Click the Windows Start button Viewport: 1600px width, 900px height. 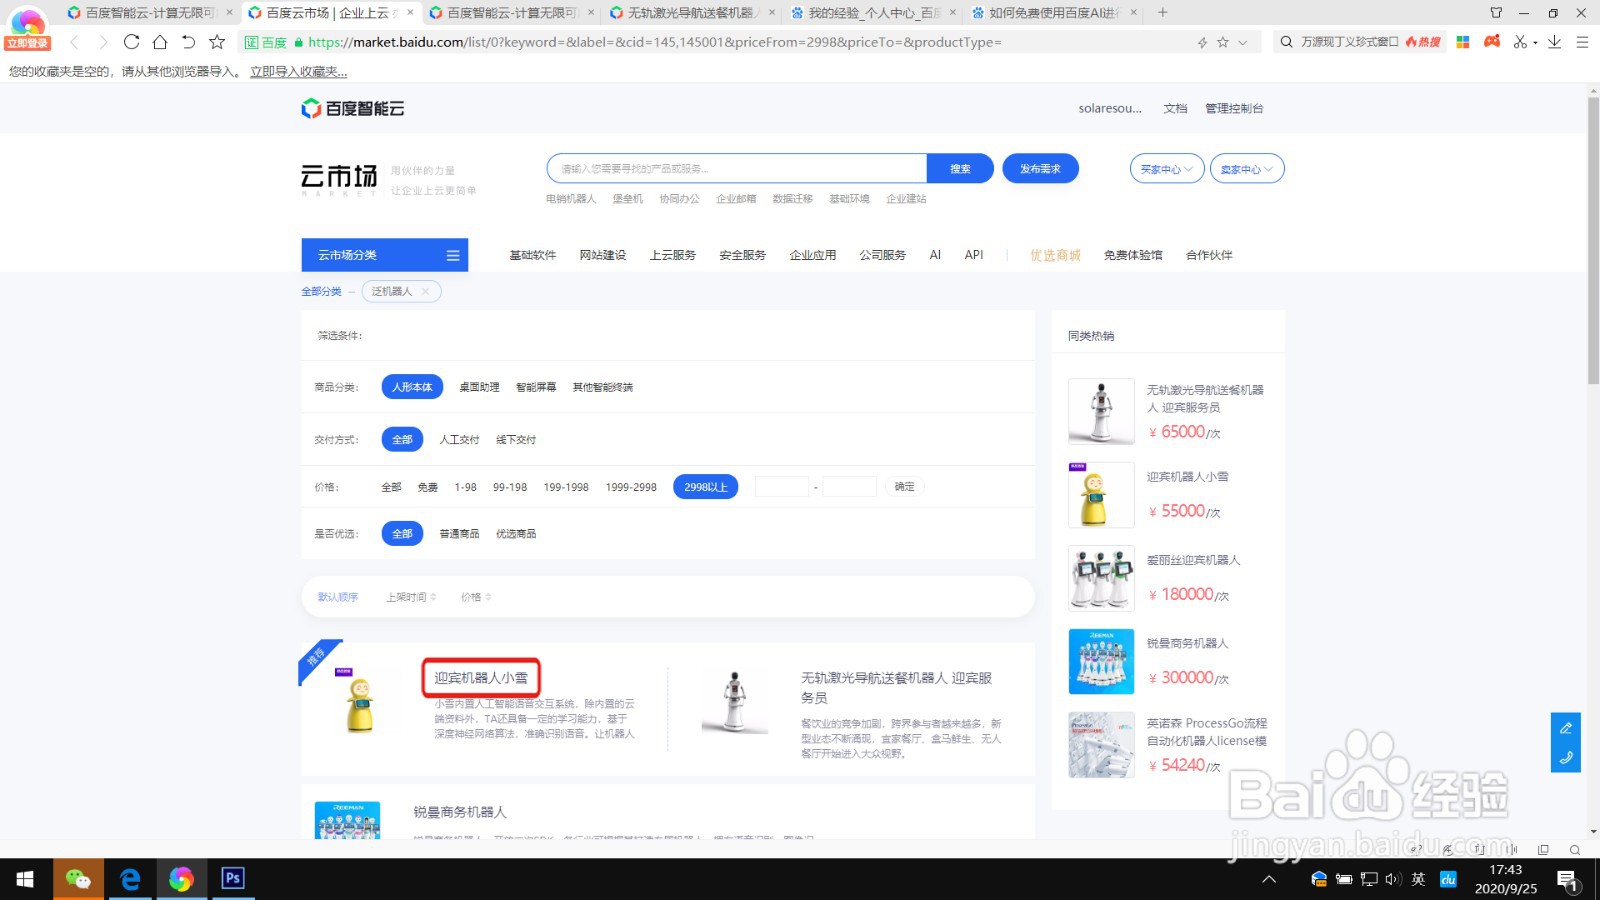click(x=25, y=879)
